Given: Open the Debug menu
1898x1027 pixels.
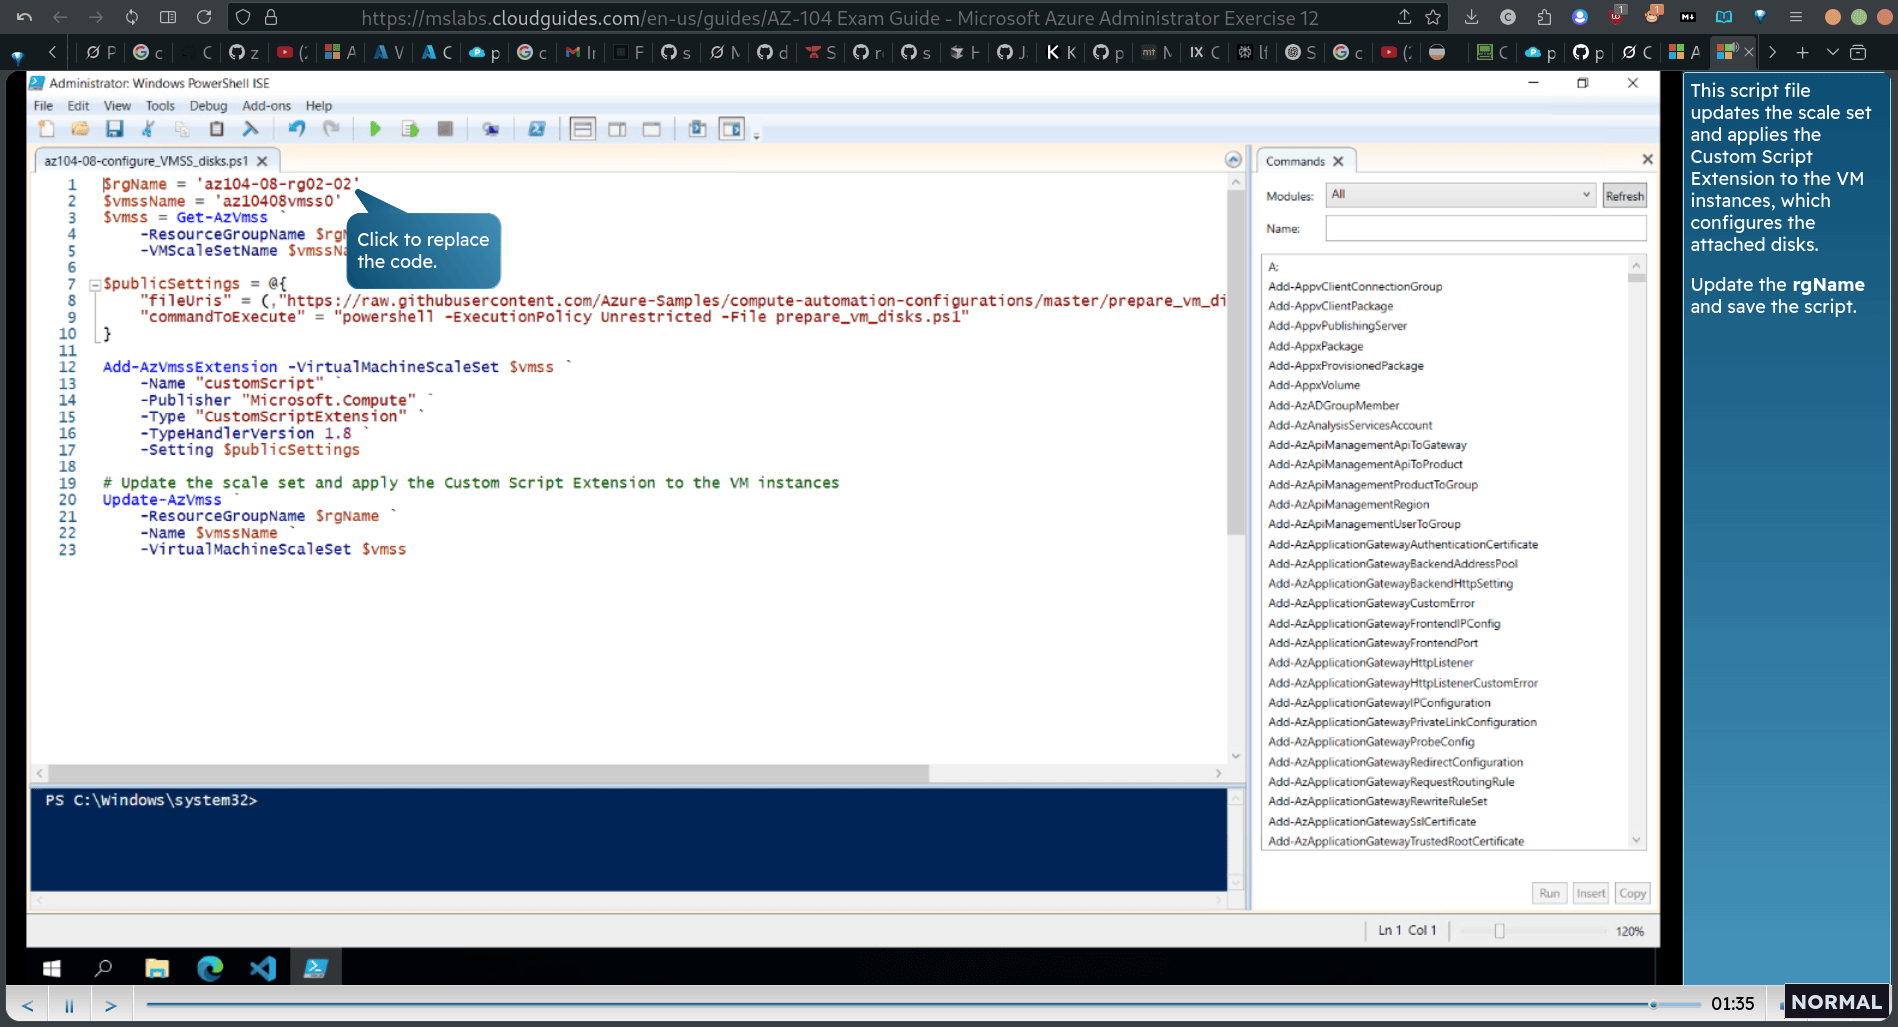Looking at the screenshot, I should coord(208,106).
